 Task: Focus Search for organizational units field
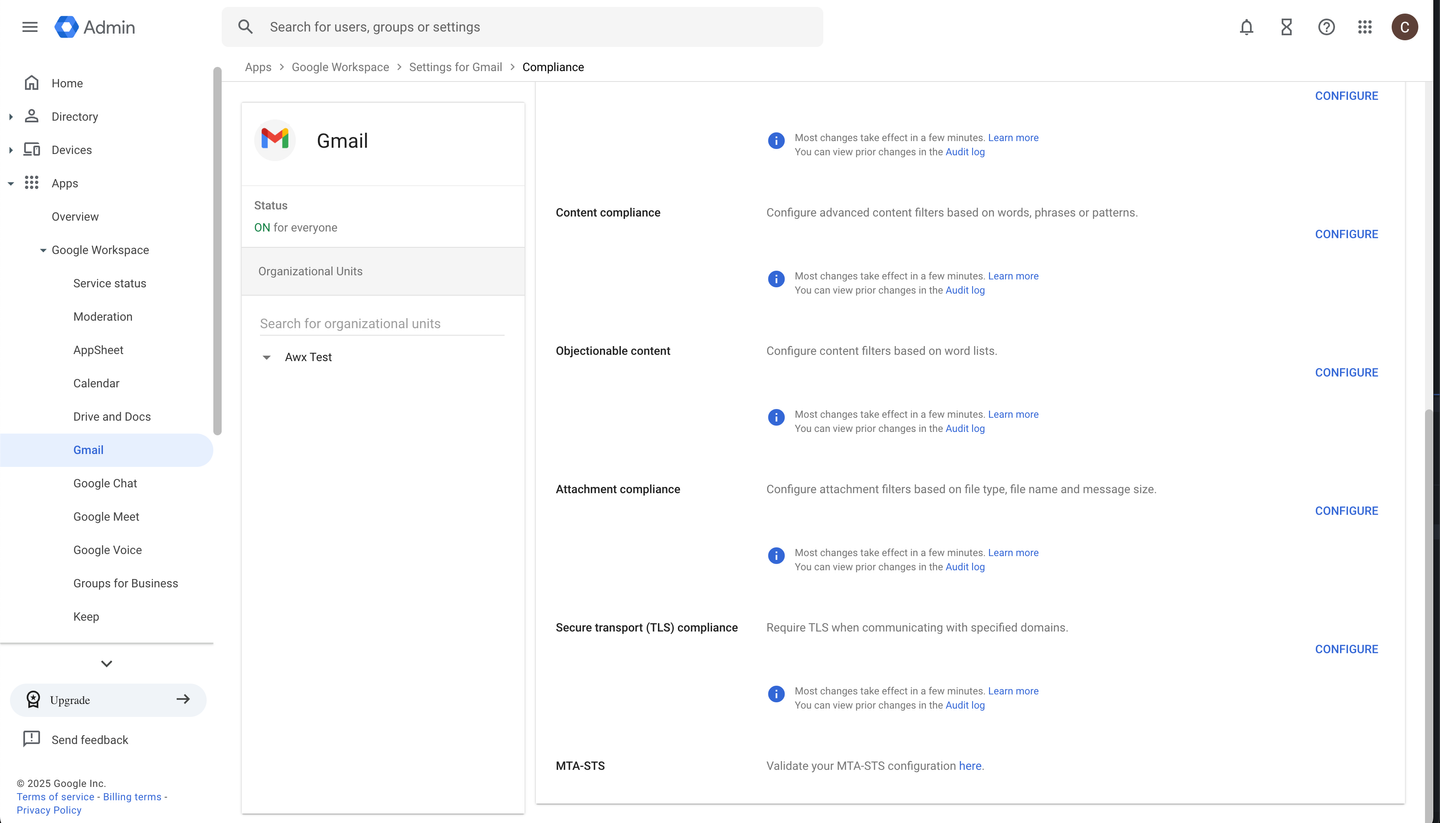tap(382, 324)
